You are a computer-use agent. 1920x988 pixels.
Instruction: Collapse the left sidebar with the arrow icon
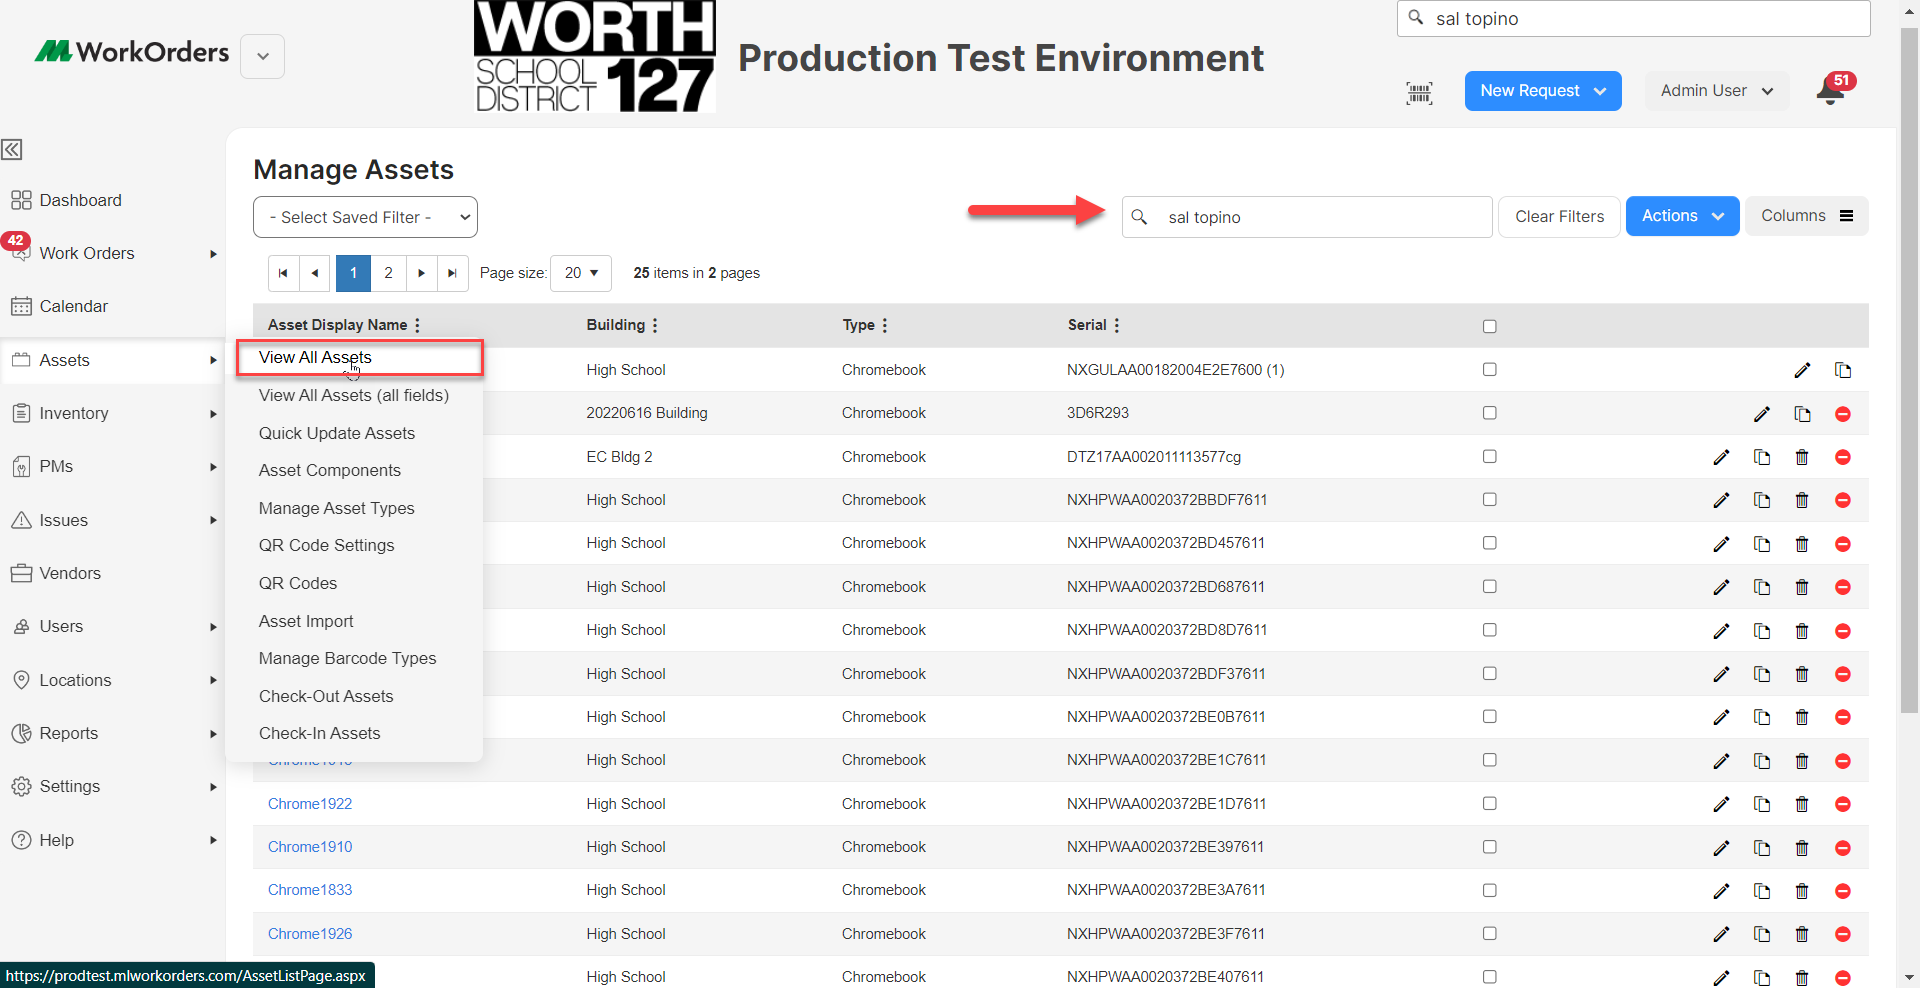(x=11, y=149)
